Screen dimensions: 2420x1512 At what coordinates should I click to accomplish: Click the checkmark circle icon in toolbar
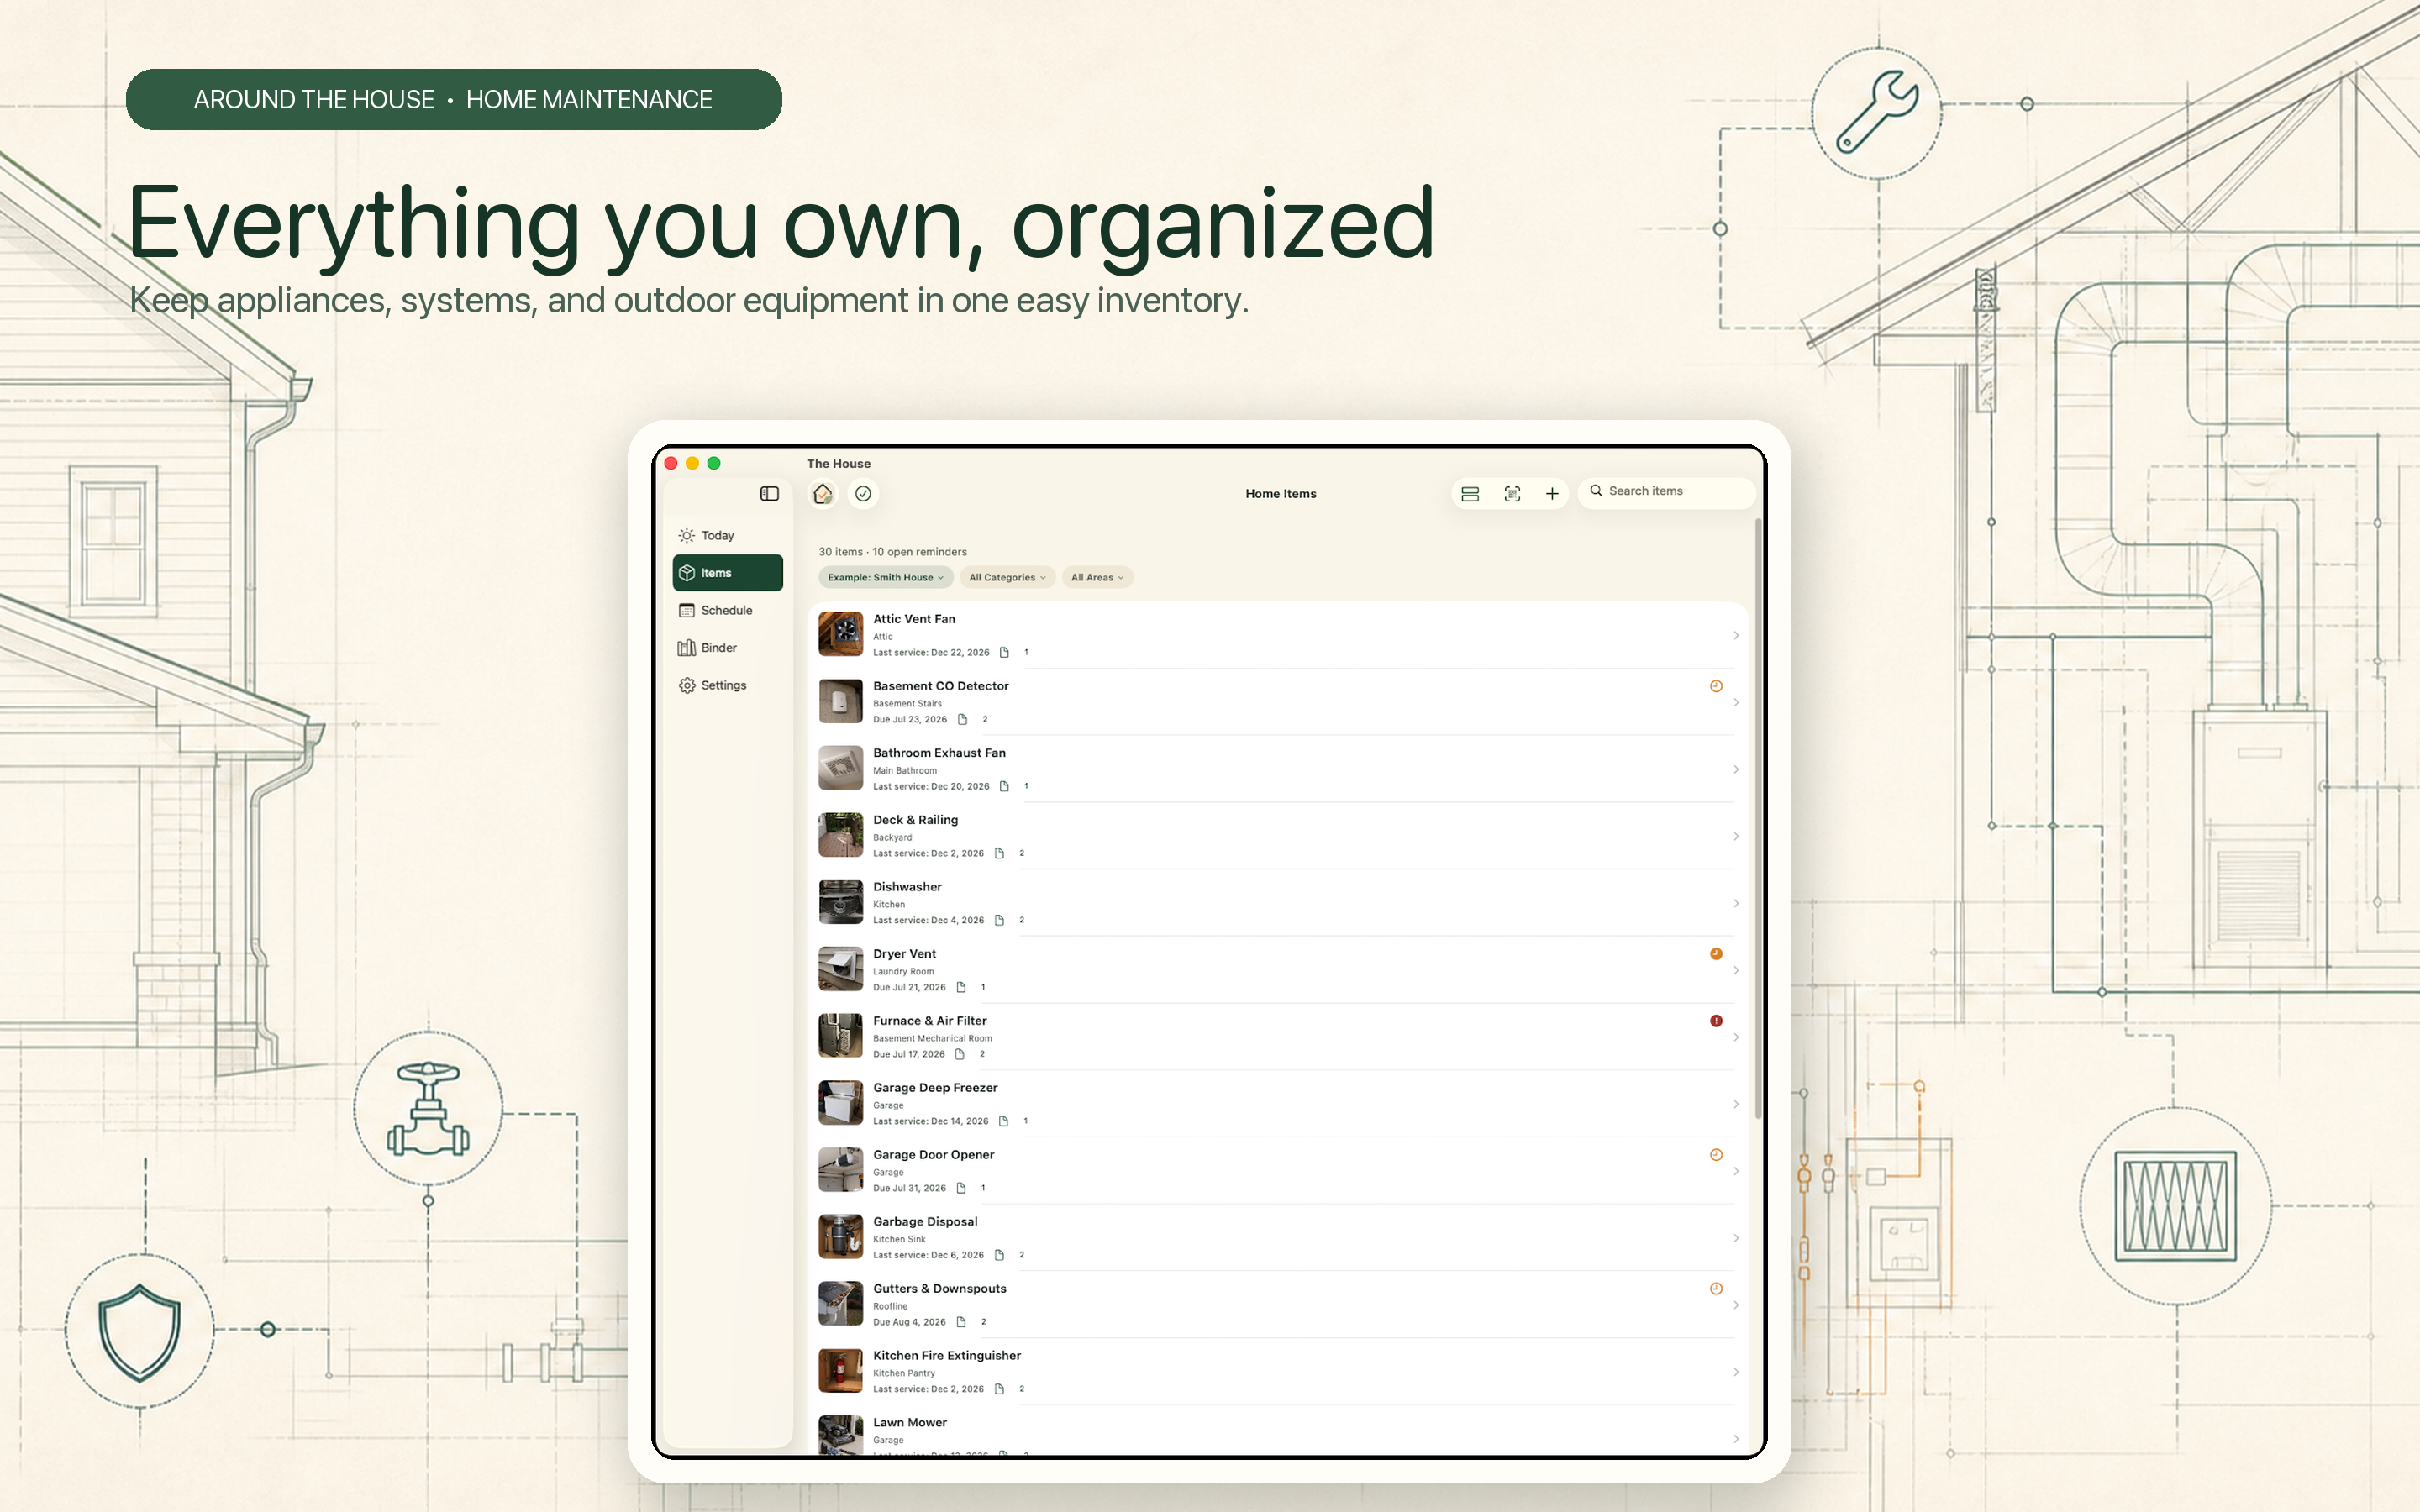click(863, 493)
